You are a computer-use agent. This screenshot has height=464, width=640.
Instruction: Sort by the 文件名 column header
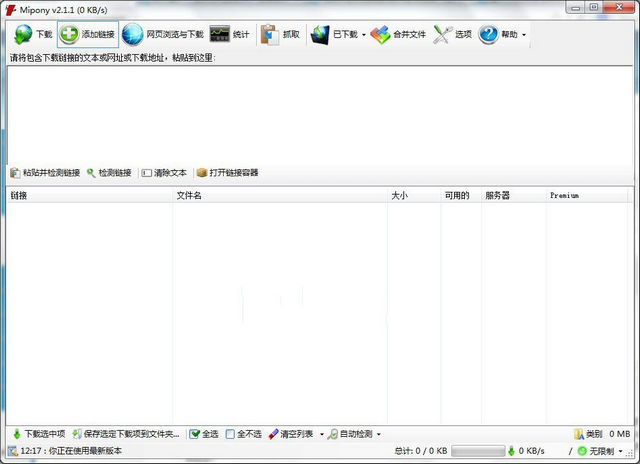tap(280, 195)
